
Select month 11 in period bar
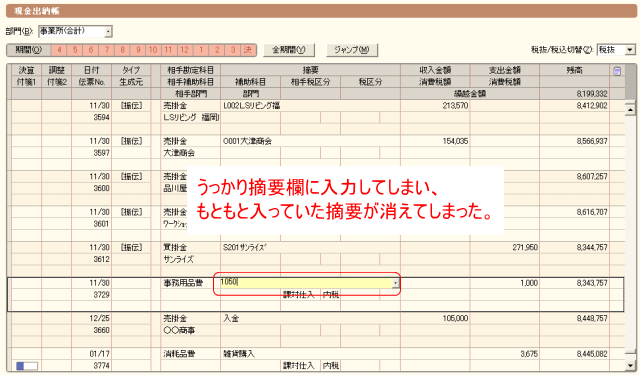pyautogui.click(x=168, y=50)
